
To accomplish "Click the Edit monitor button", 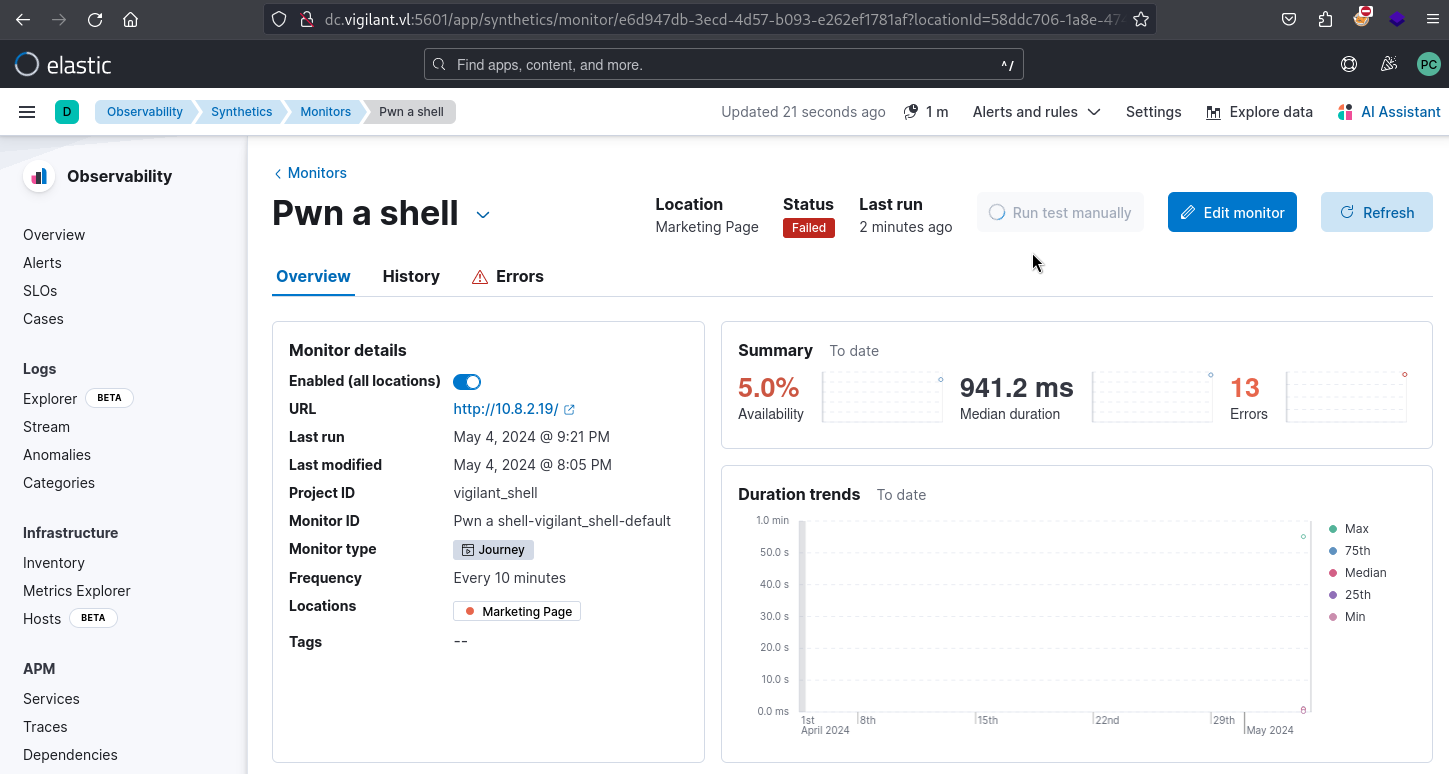I will [x=1232, y=212].
